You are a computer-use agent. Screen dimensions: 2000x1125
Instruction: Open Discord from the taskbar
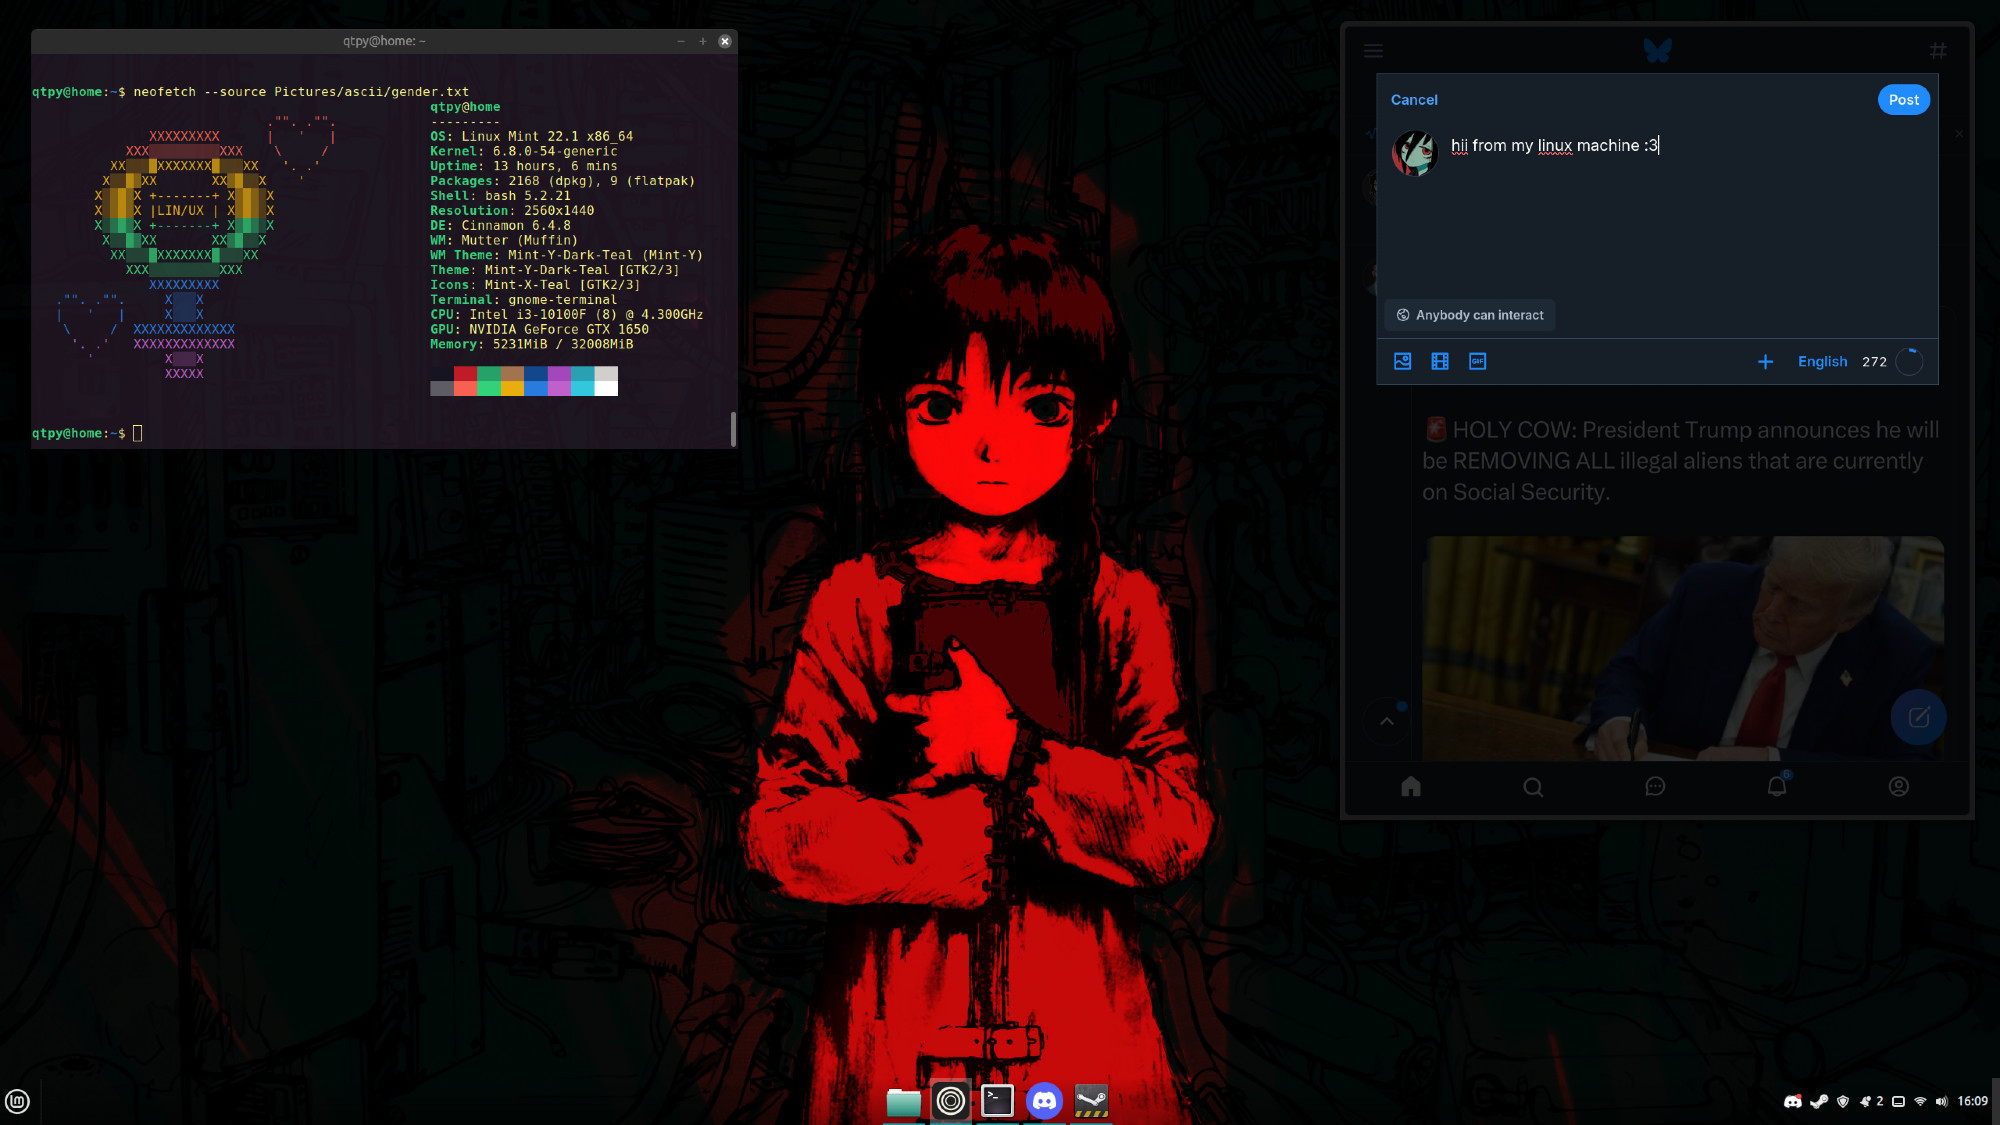pyautogui.click(x=1044, y=1102)
